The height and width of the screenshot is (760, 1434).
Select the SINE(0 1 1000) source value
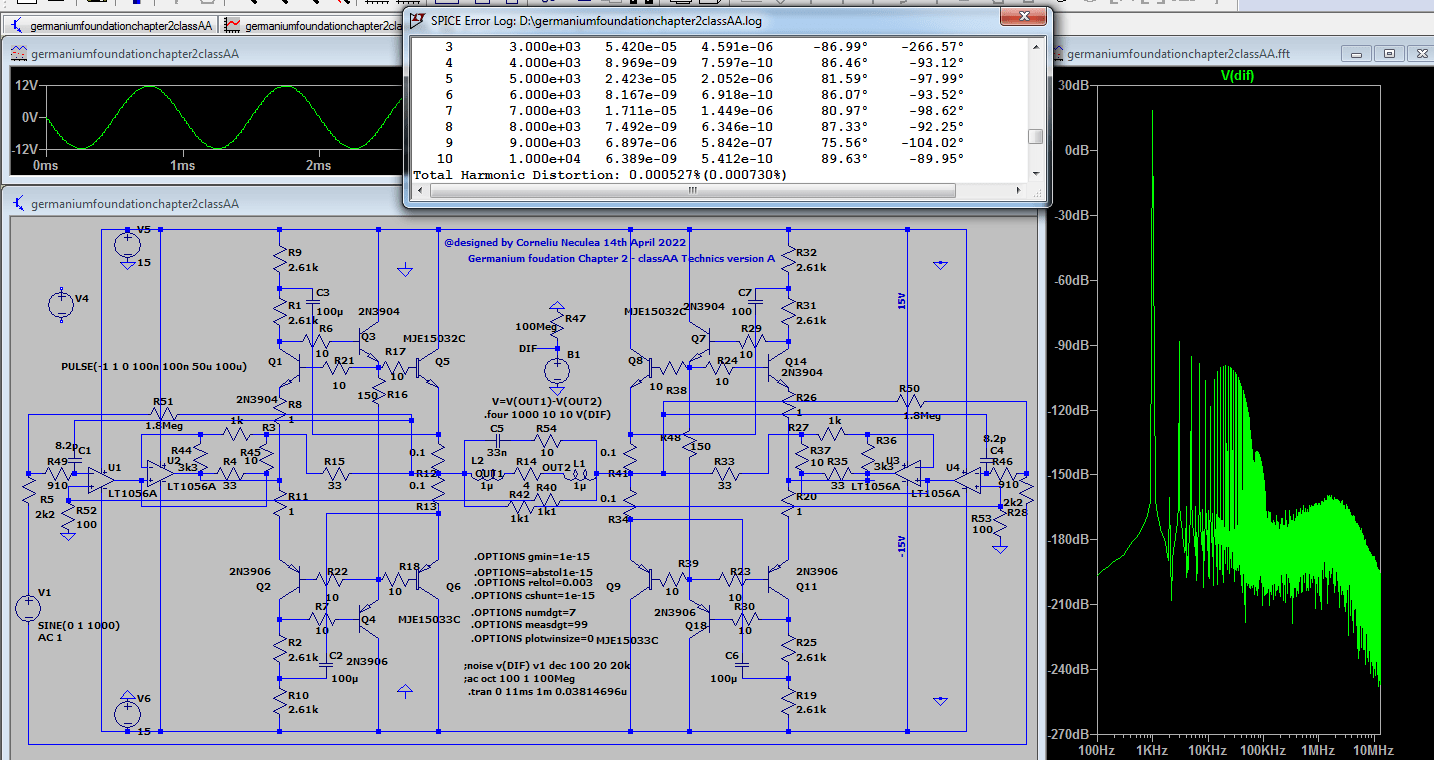(77, 624)
